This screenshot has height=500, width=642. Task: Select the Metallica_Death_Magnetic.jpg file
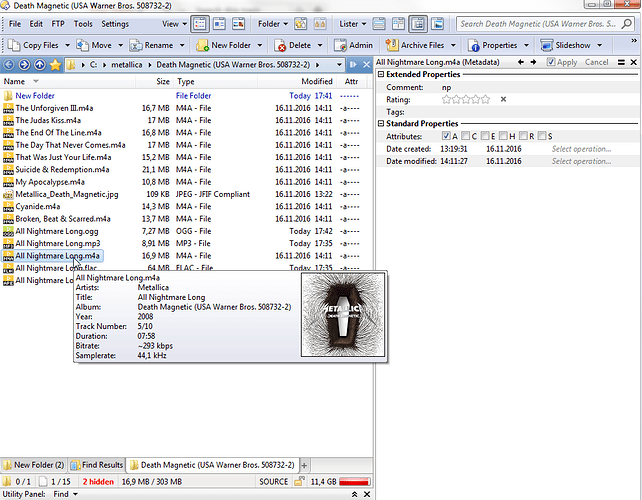click(67, 194)
